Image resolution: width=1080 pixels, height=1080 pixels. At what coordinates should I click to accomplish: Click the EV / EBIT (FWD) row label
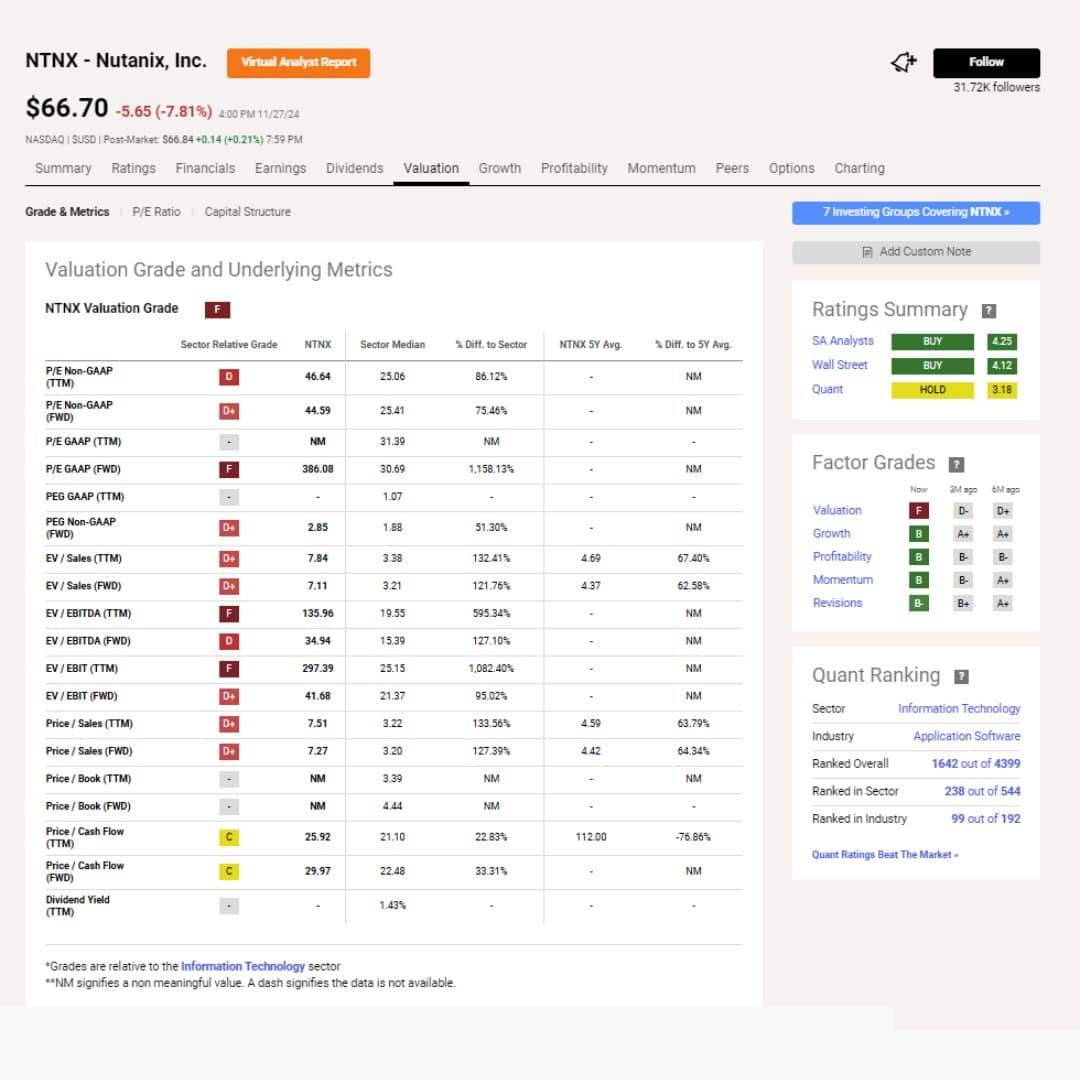81,696
